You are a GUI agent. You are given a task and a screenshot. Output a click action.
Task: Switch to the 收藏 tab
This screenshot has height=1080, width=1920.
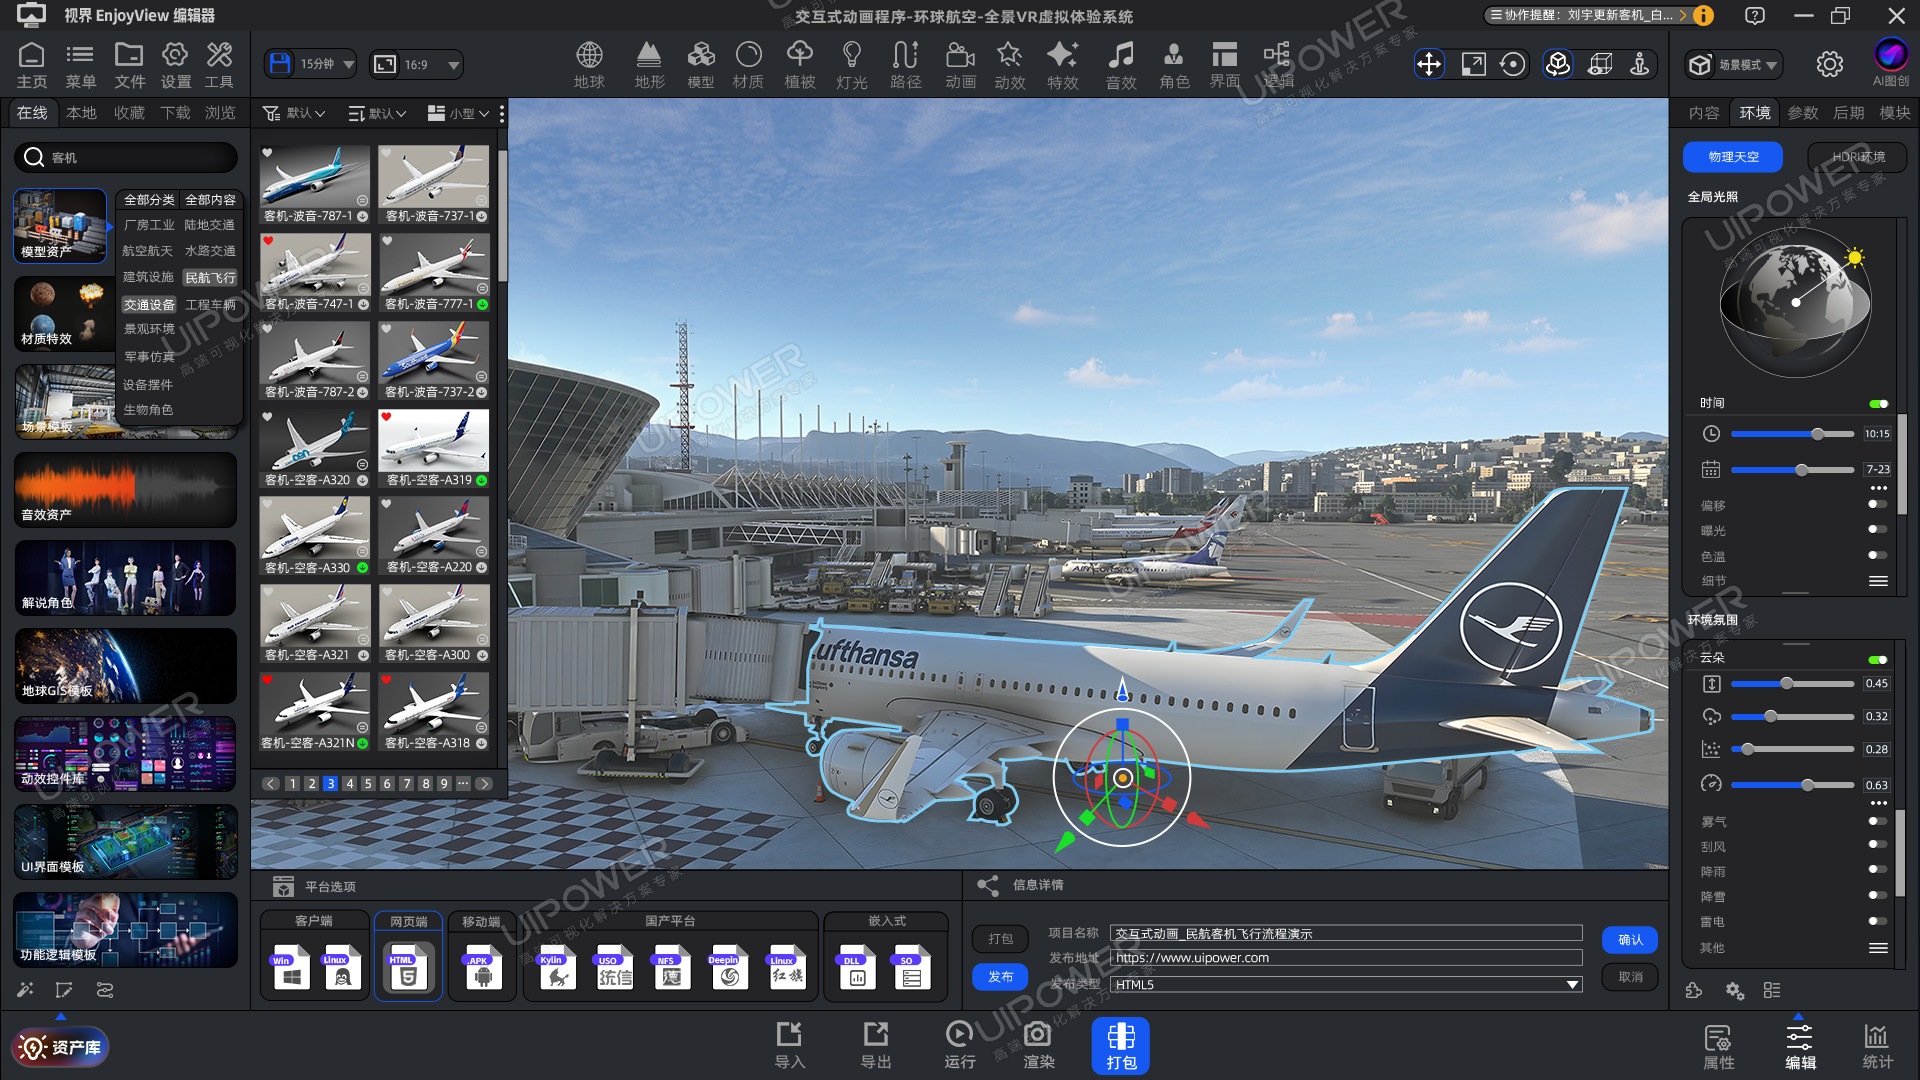click(129, 113)
